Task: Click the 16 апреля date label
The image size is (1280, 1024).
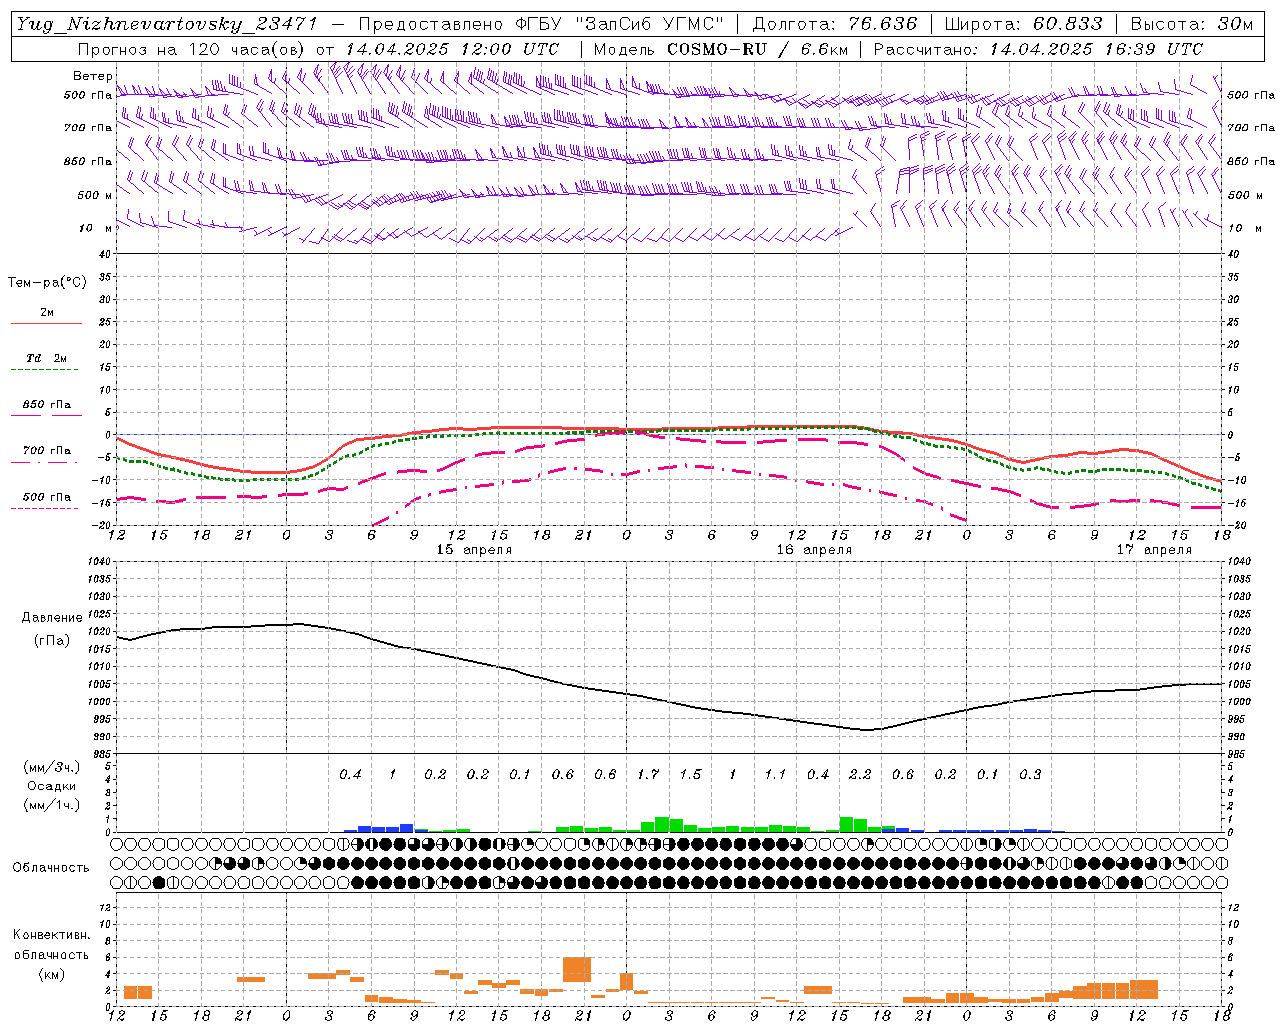Action: [814, 550]
